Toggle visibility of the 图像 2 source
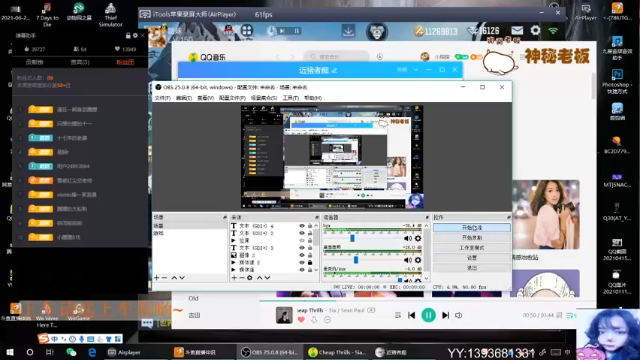This screenshot has height=360, width=640. pos(302,255)
